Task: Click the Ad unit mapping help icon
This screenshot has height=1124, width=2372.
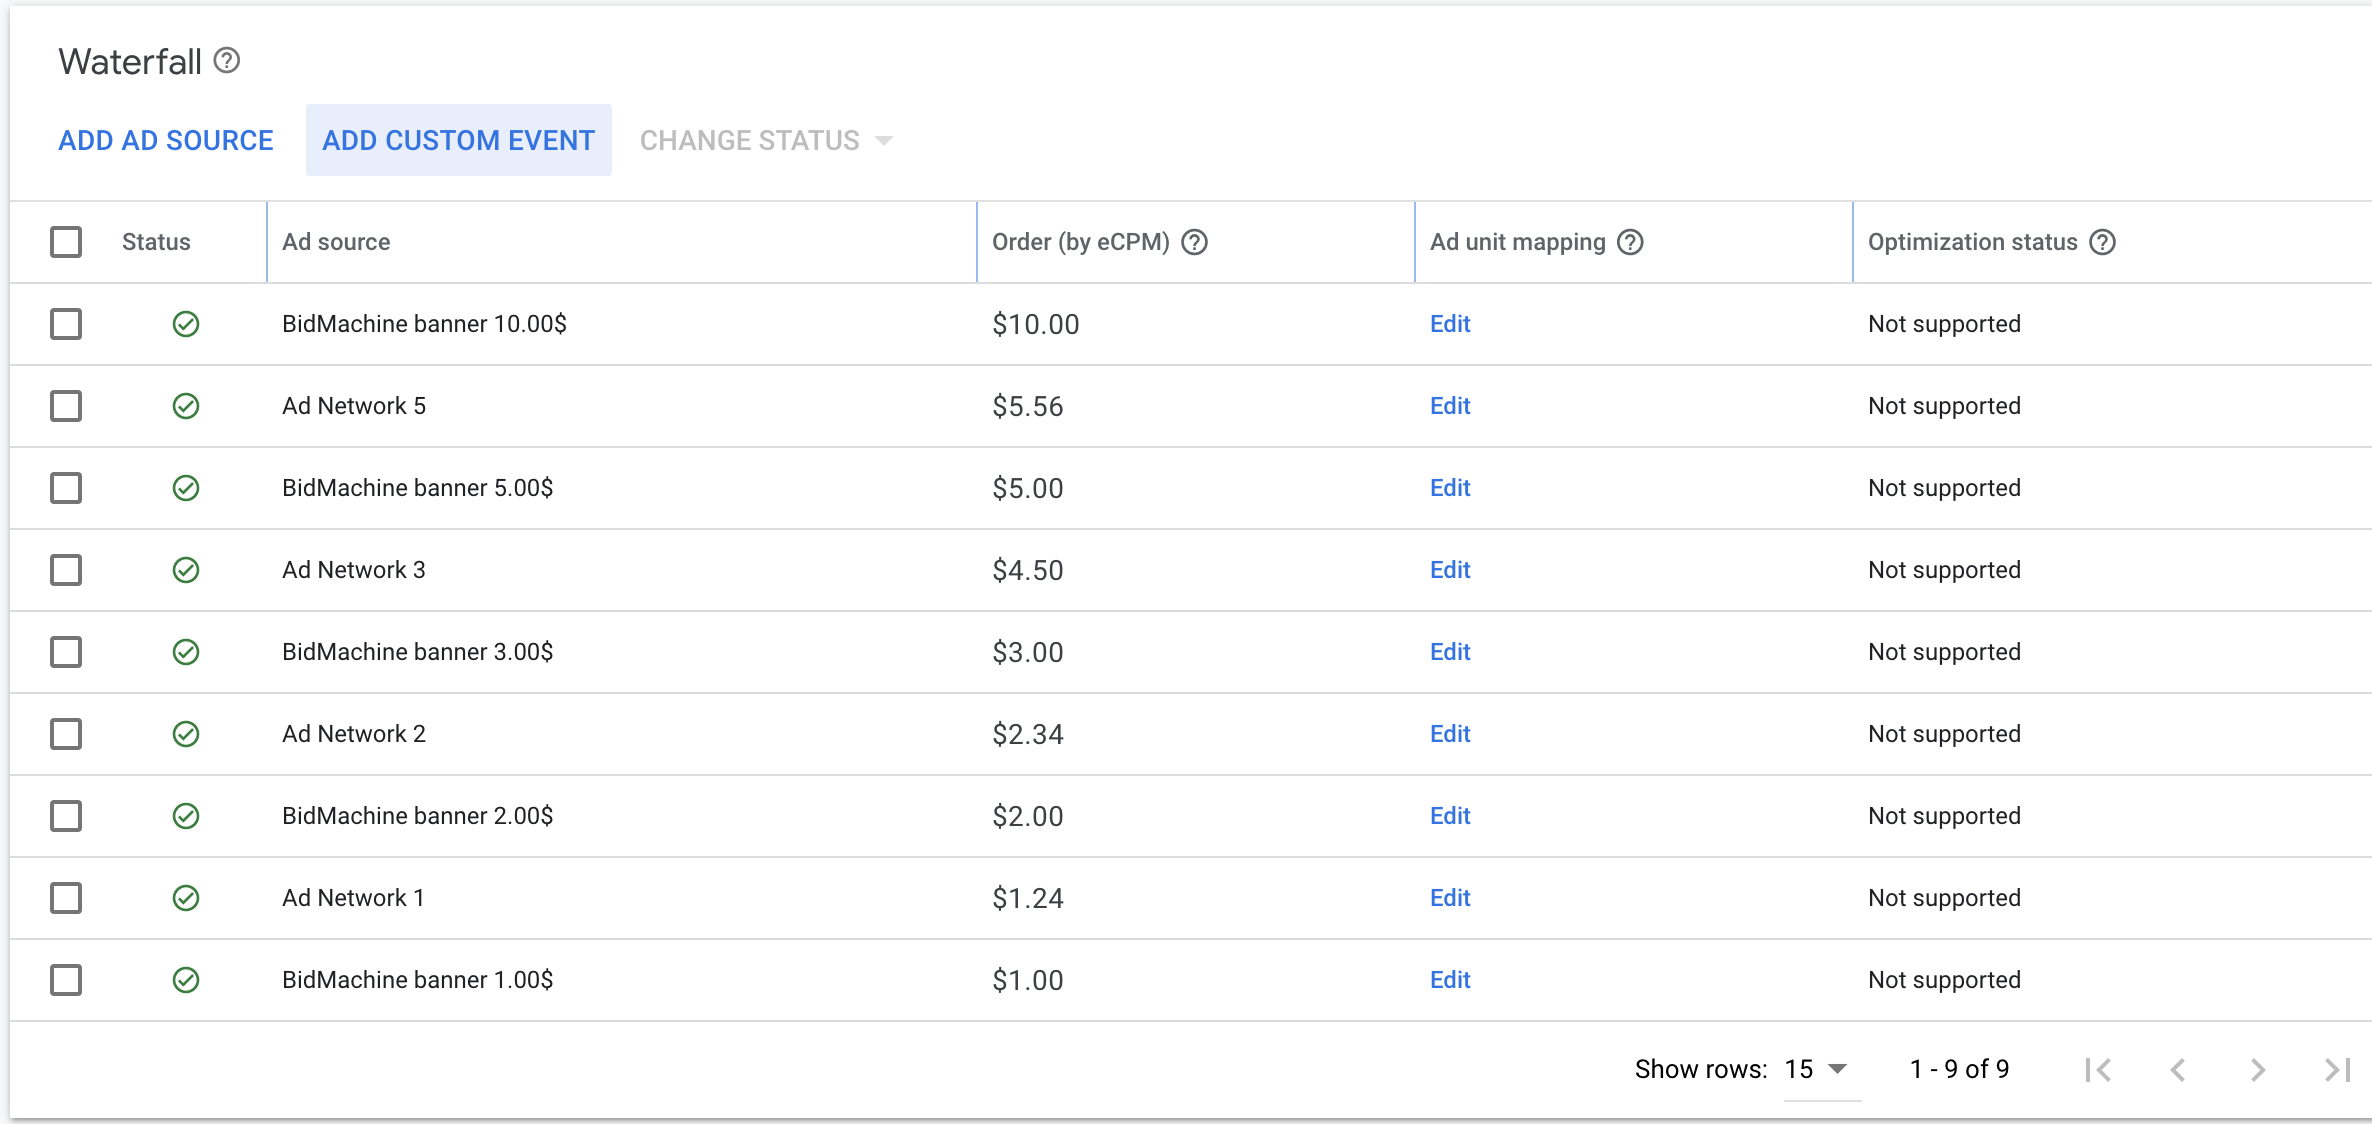Action: (1630, 242)
